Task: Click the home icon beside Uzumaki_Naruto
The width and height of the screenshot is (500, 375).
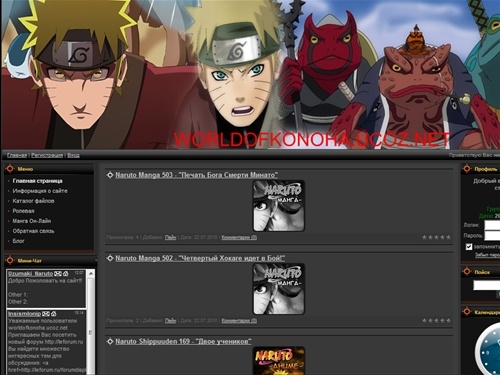Action: coord(66,274)
